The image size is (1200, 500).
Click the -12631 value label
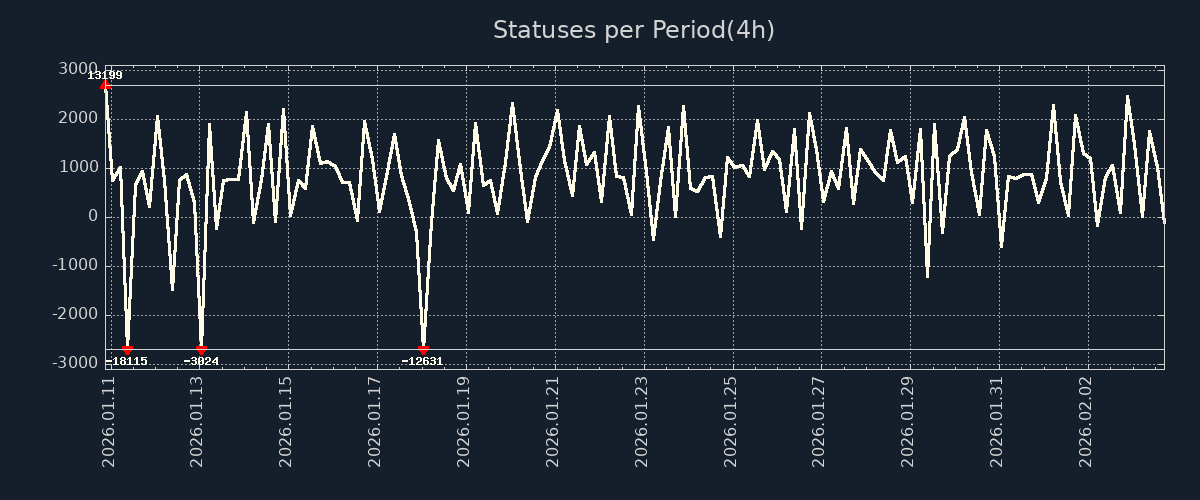(422, 361)
